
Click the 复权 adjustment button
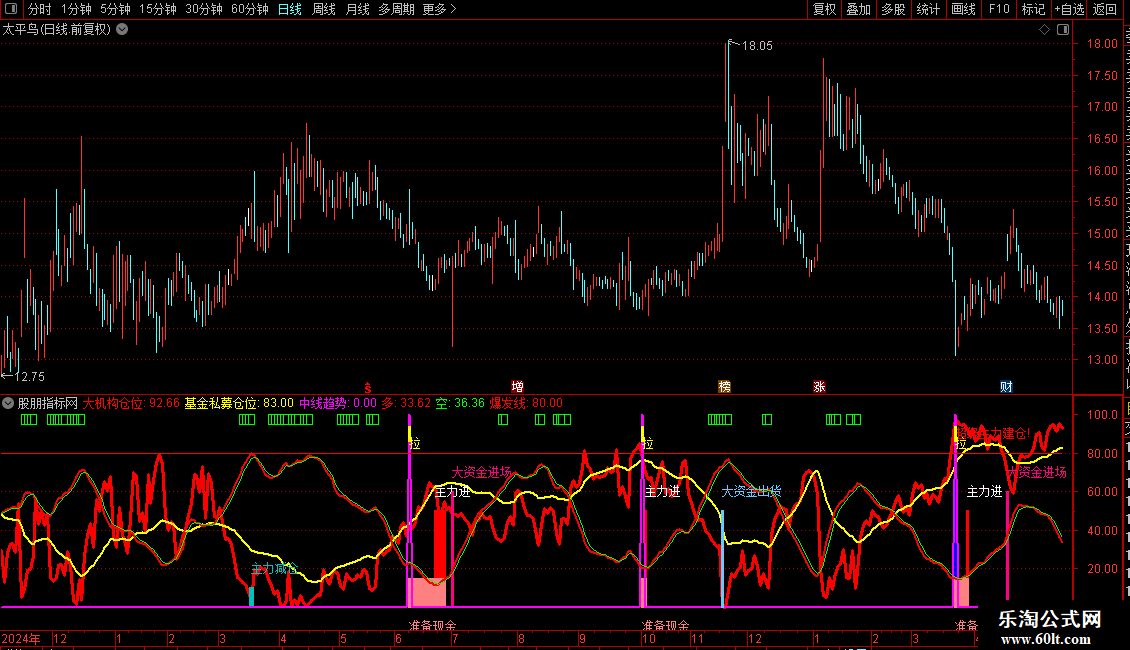tap(824, 9)
